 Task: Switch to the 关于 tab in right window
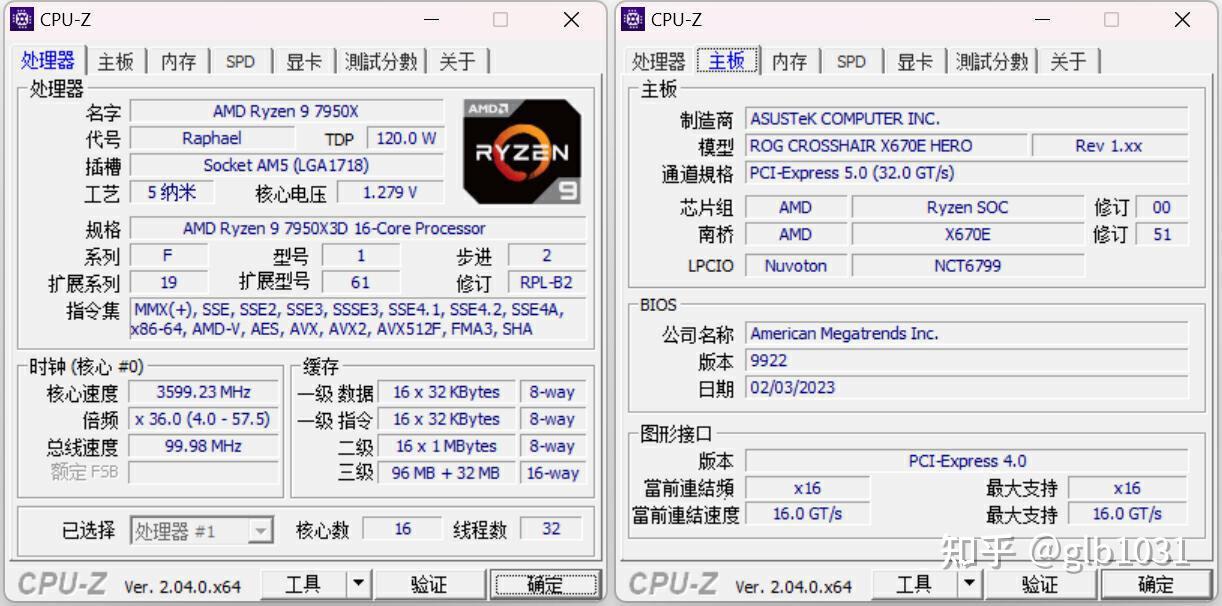tap(1069, 60)
